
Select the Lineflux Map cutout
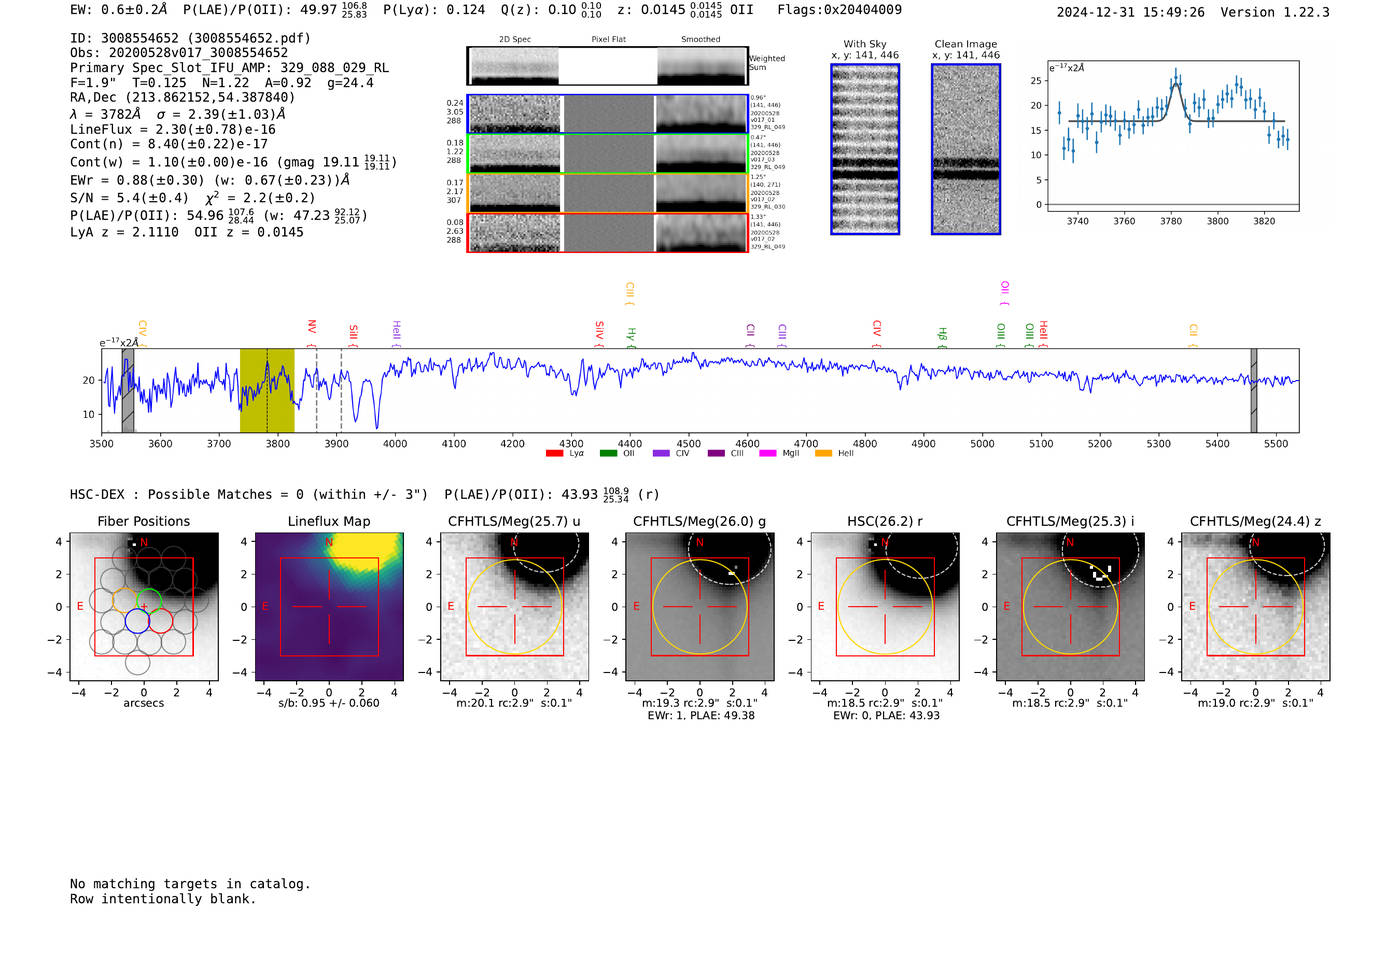click(x=329, y=607)
